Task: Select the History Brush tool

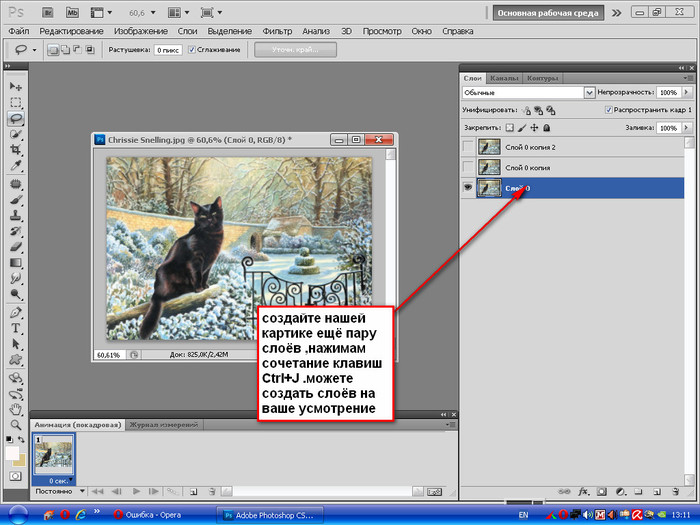Action: [16, 231]
